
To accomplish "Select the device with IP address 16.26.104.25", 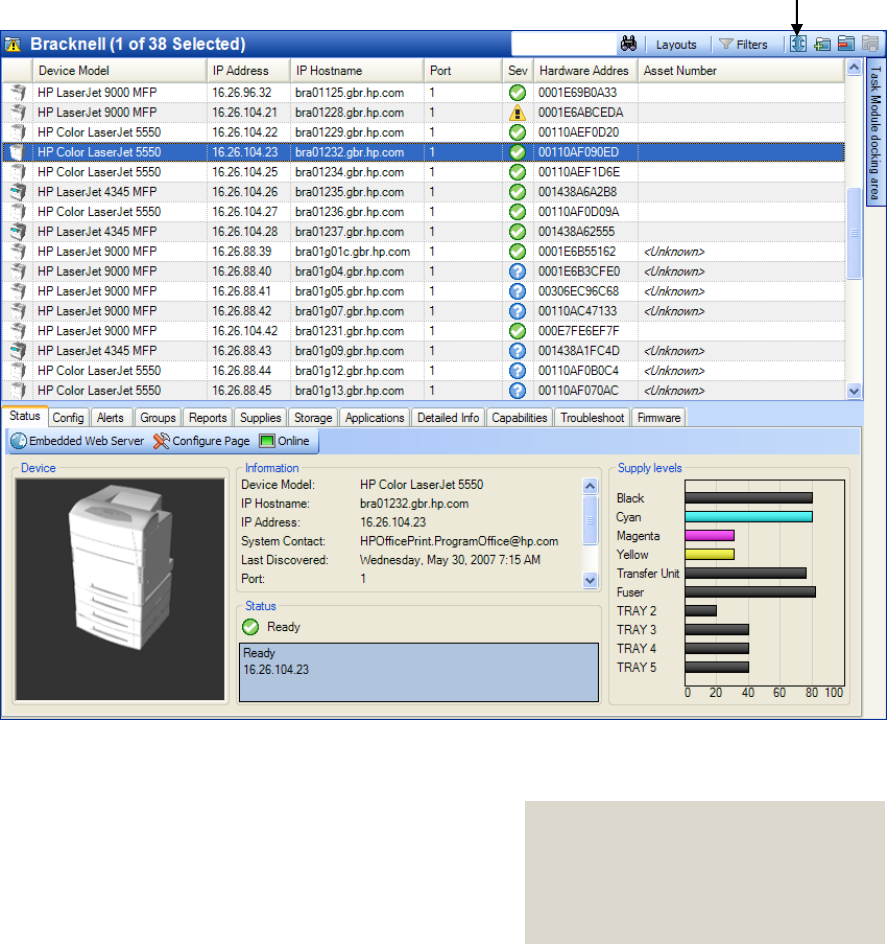I will point(423,172).
